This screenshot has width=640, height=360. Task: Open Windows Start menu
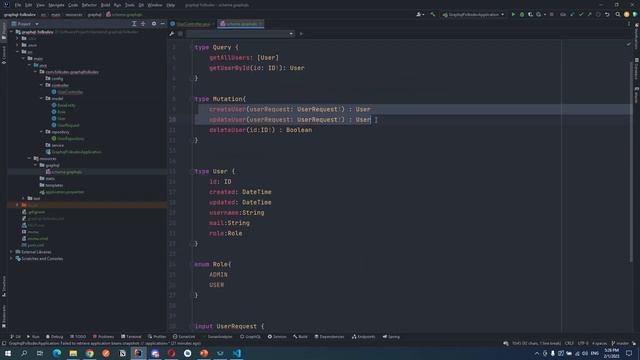coord(8,353)
